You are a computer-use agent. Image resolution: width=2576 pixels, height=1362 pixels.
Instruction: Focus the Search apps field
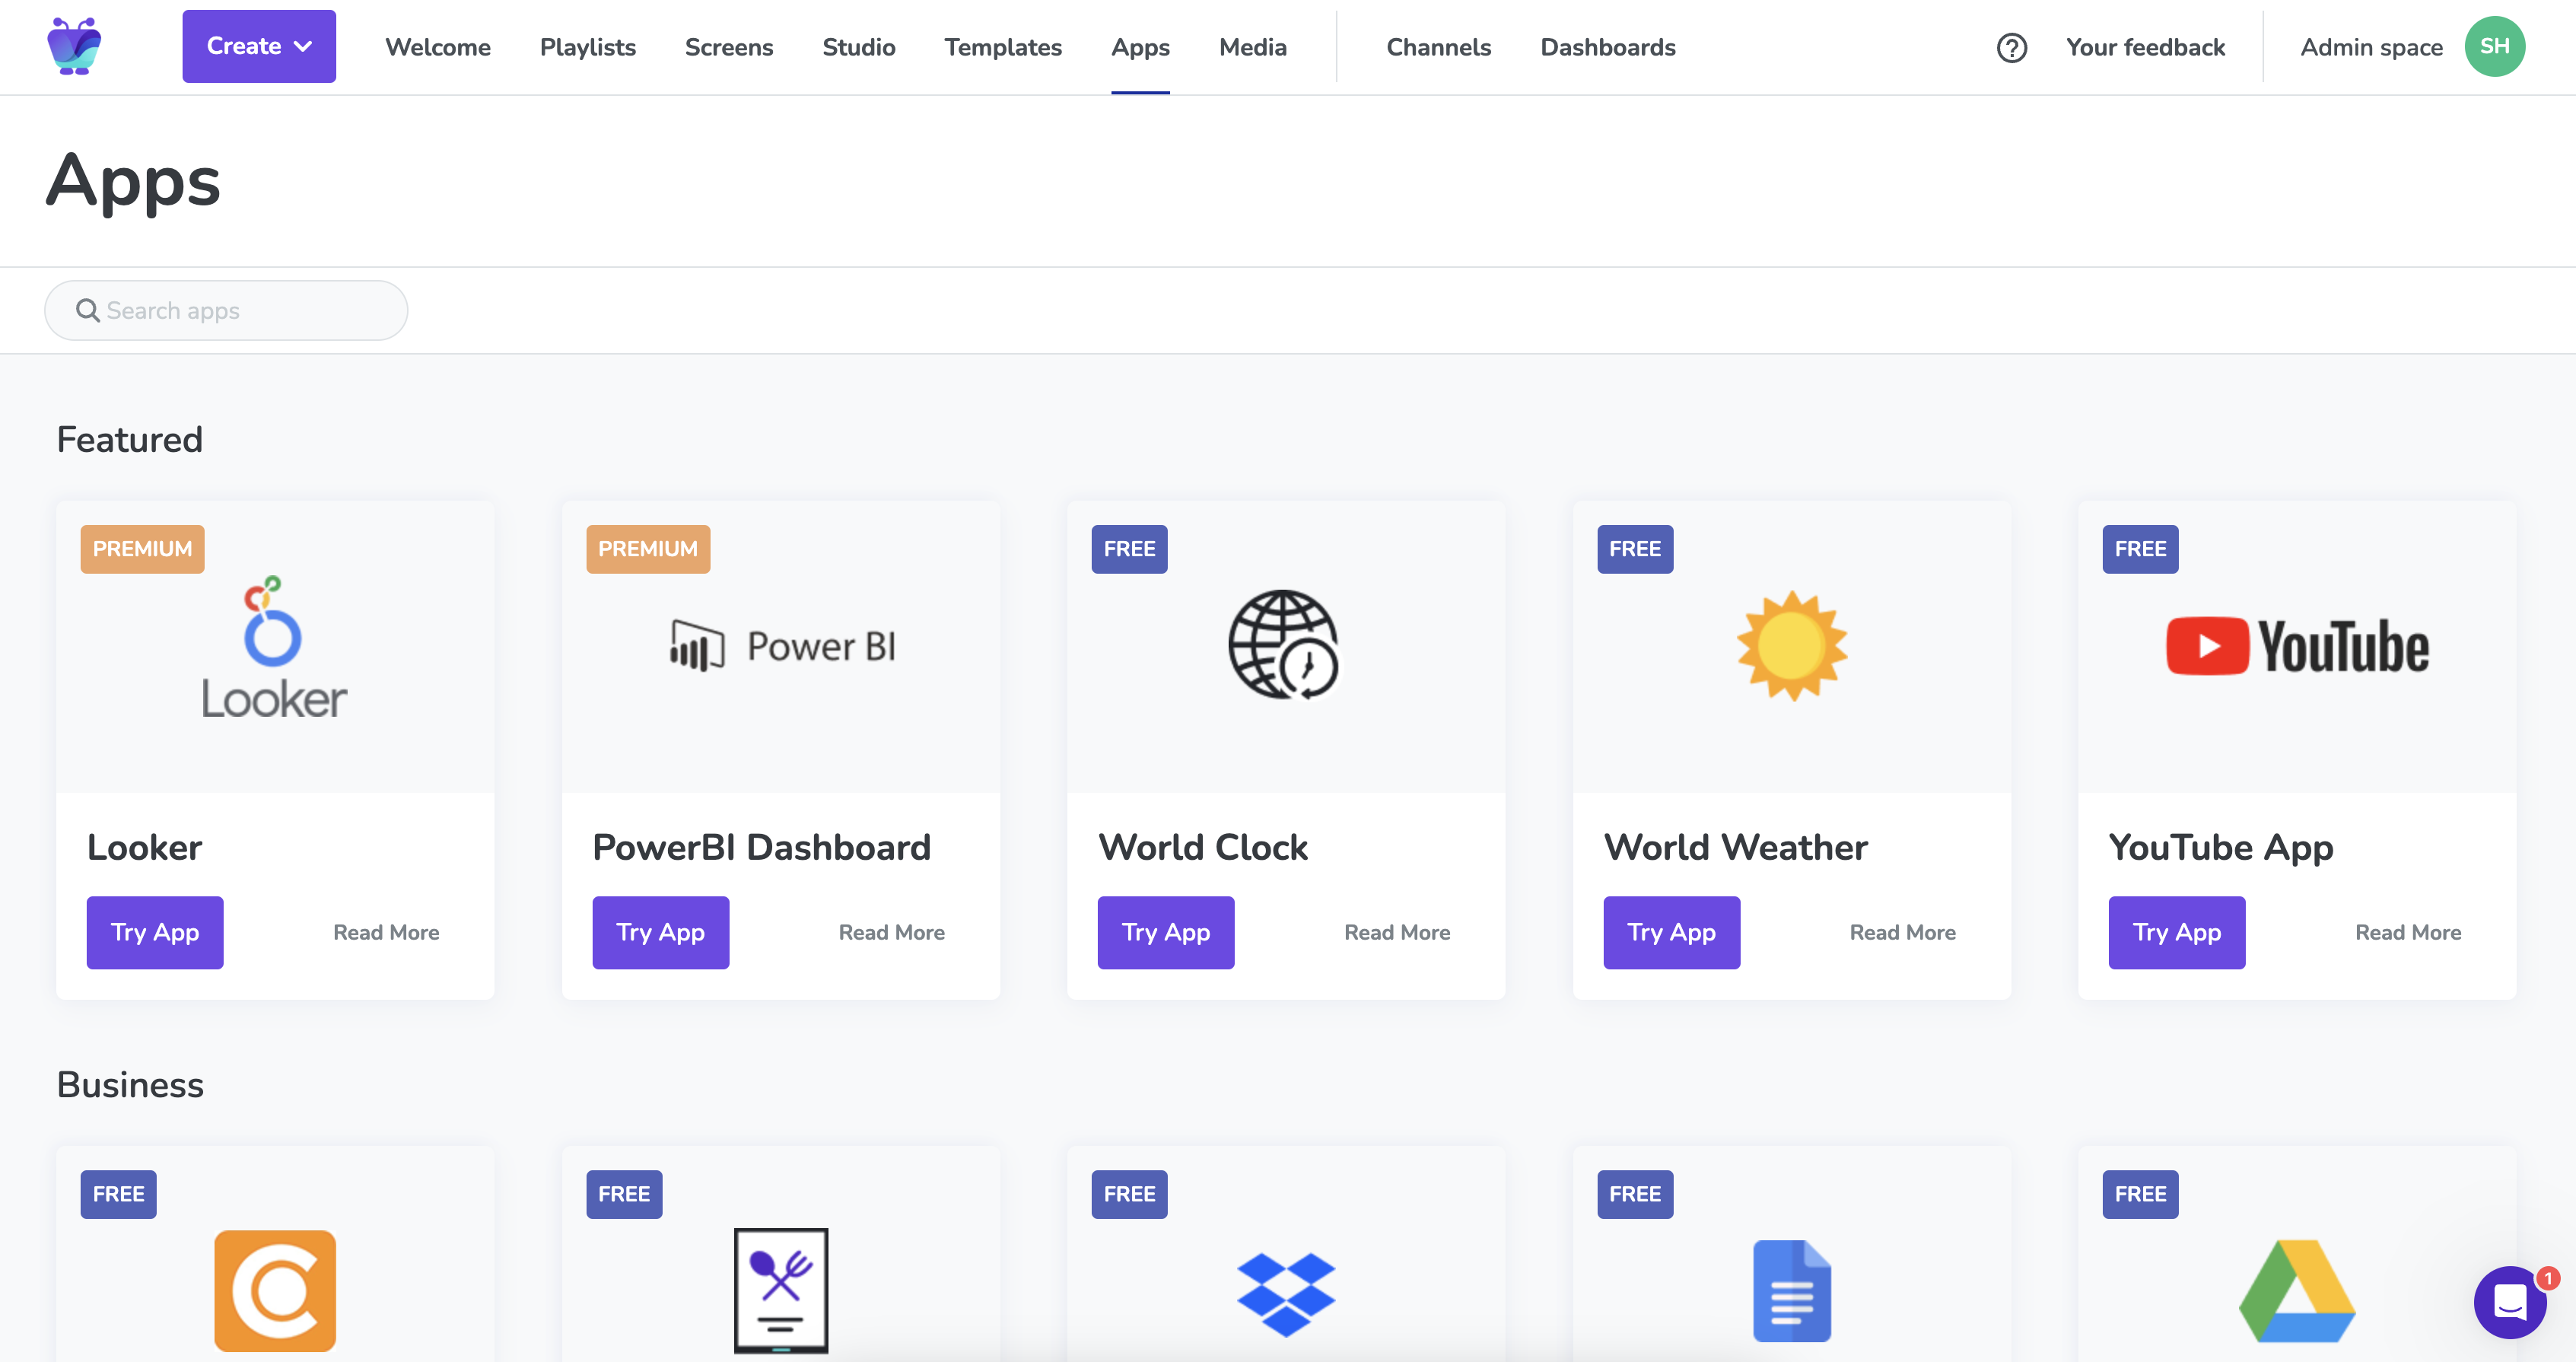click(x=226, y=310)
